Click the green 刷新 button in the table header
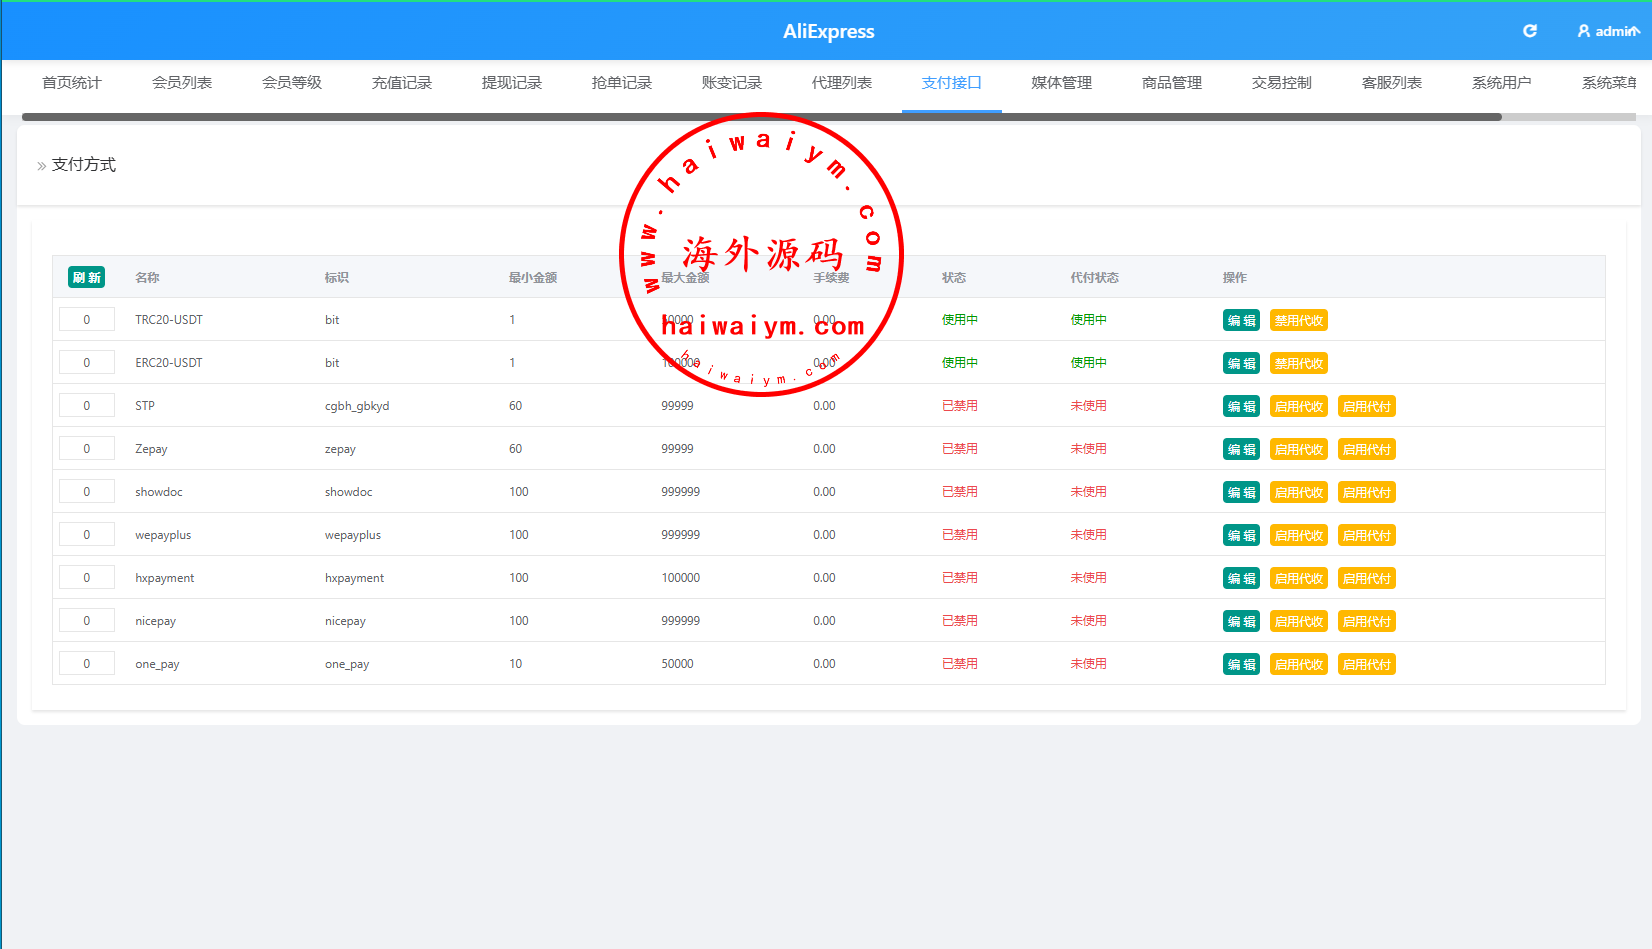The width and height of the screenshot is (1652, 949). click(x=87, y=277)
